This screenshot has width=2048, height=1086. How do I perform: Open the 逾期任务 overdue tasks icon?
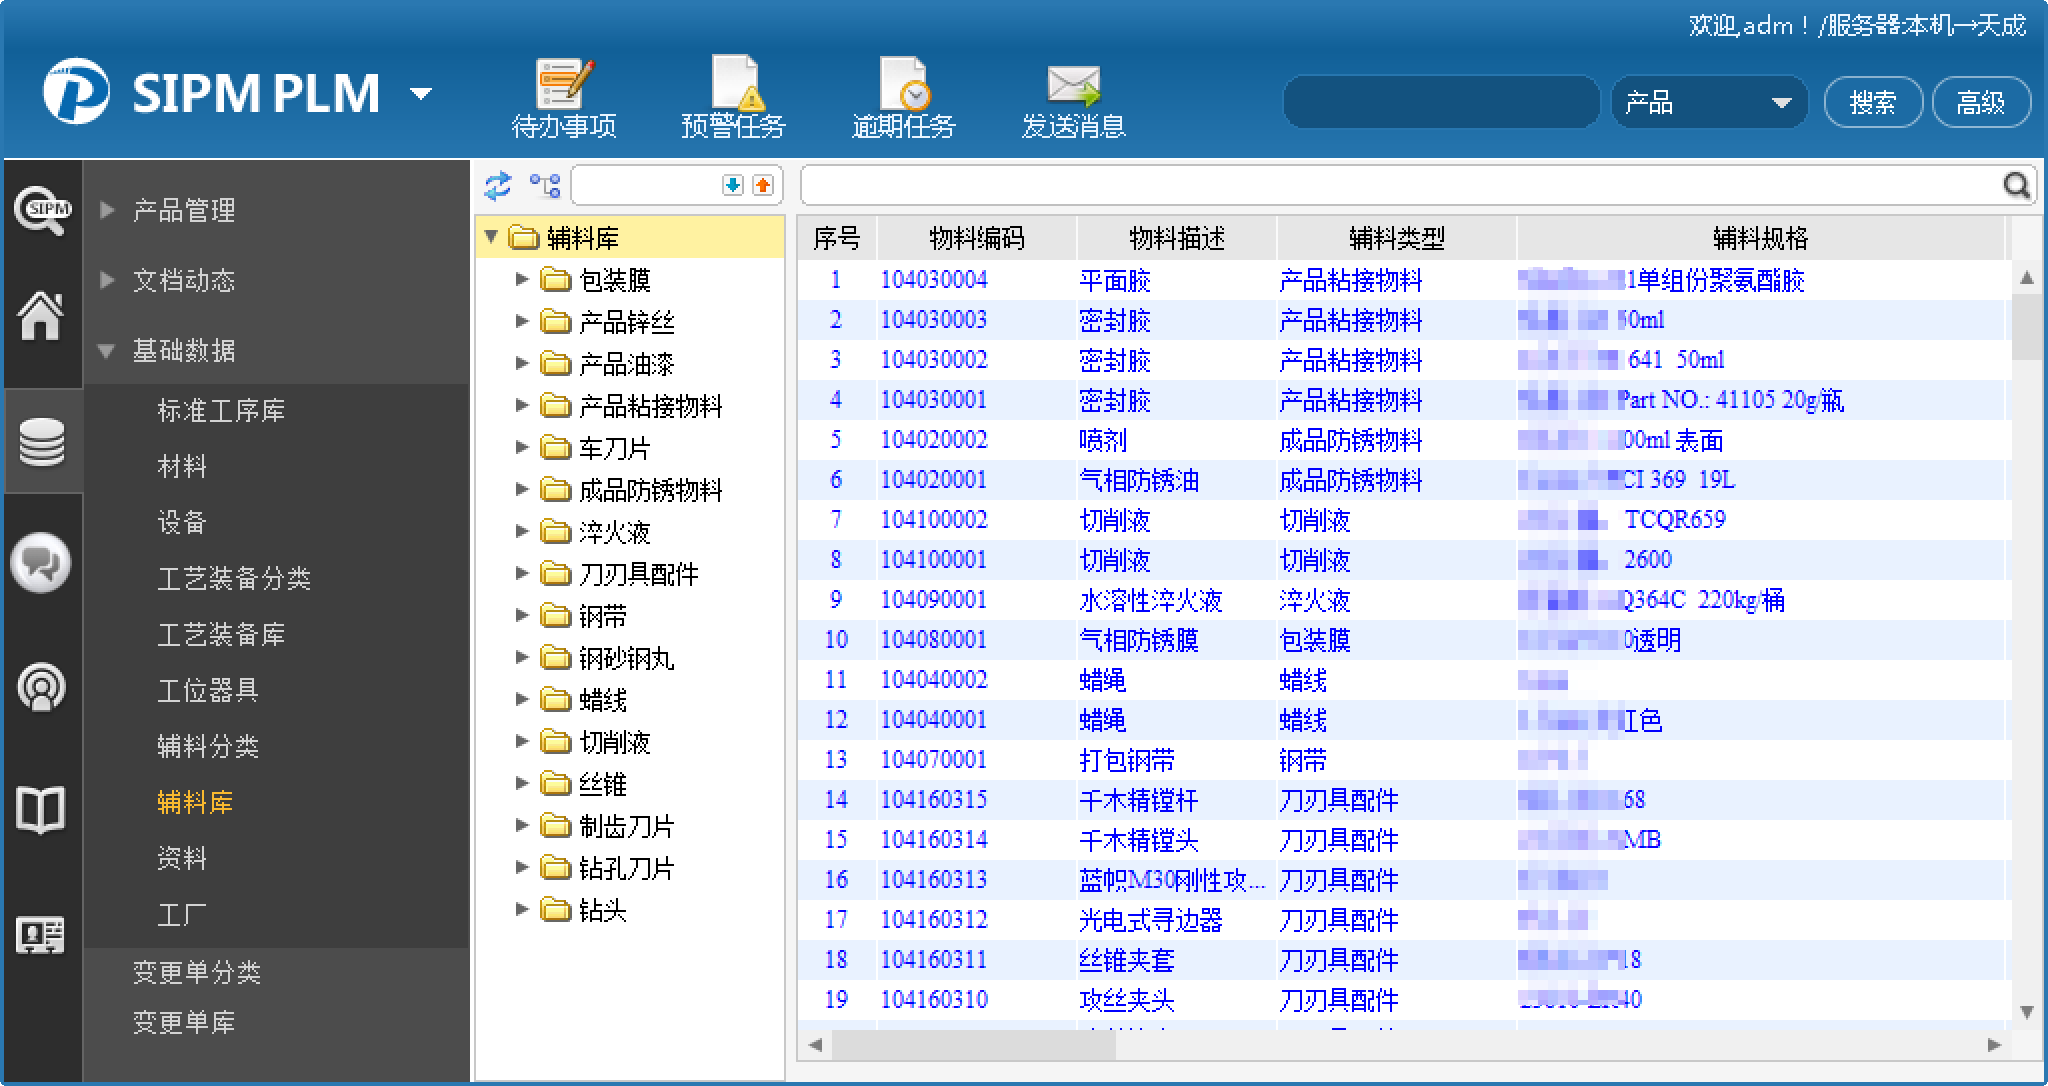pyautogui.click(x=903, y=84)
